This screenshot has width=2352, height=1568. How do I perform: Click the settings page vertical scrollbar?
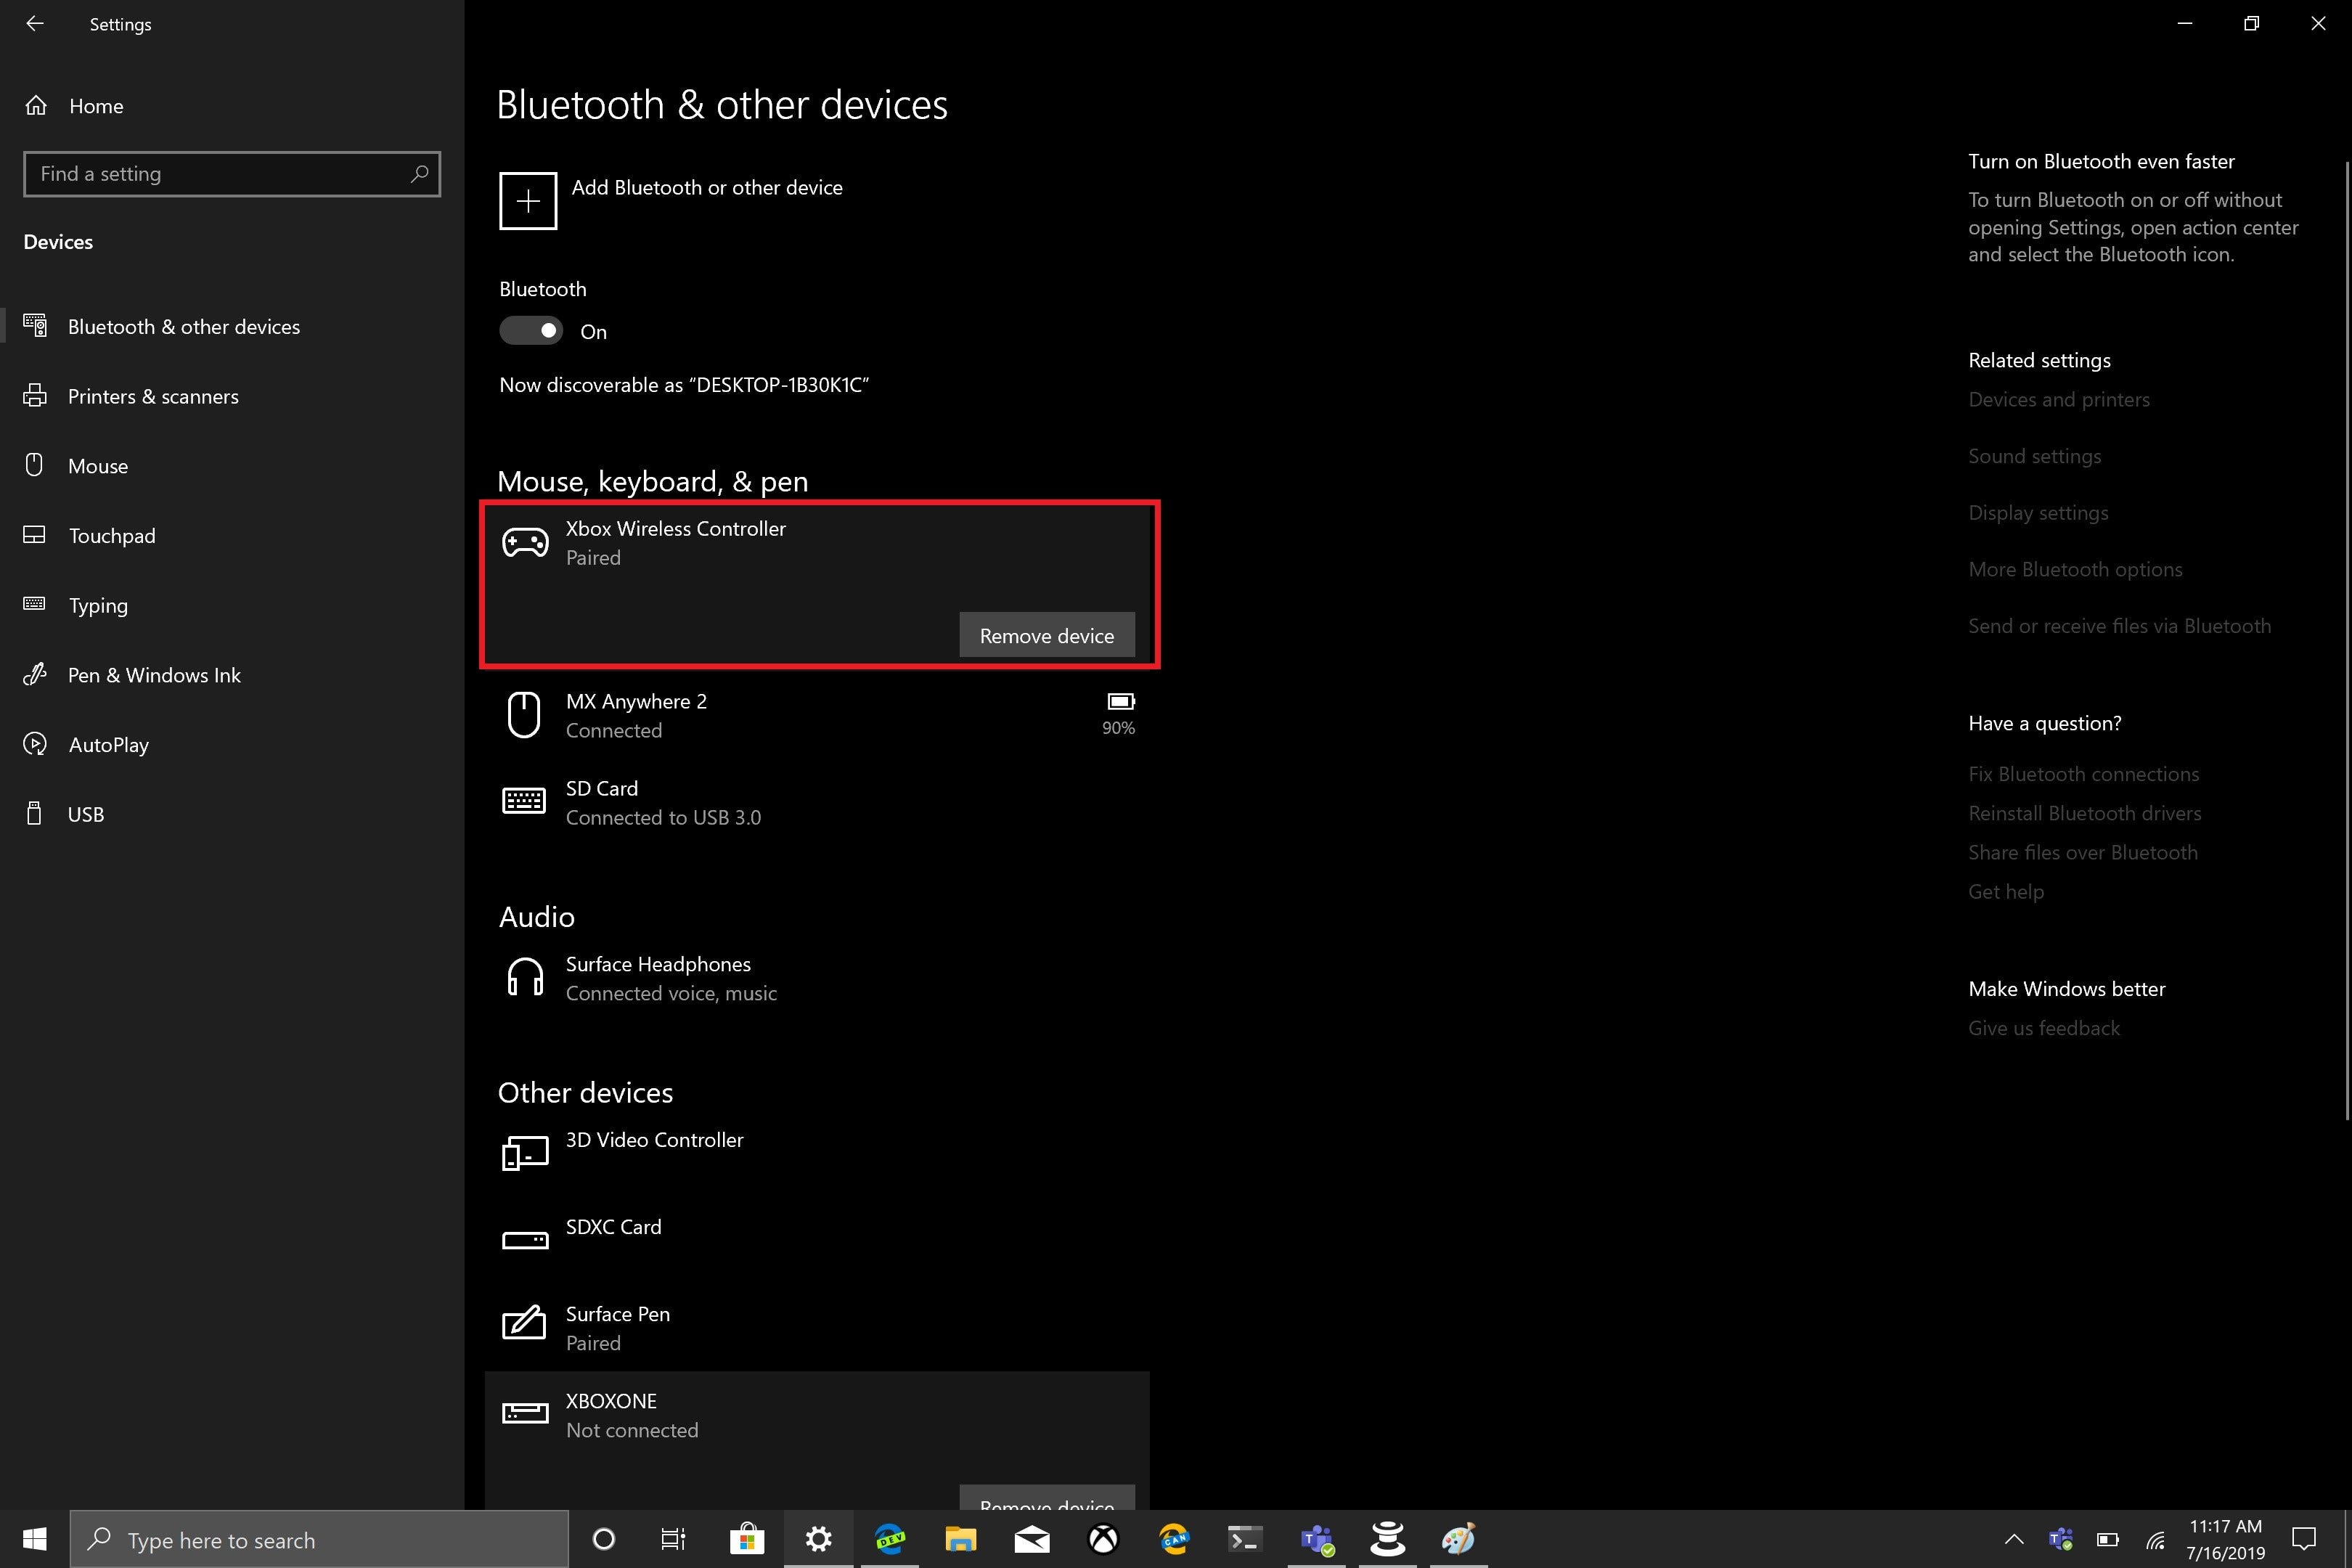[x=2347, y=640]
